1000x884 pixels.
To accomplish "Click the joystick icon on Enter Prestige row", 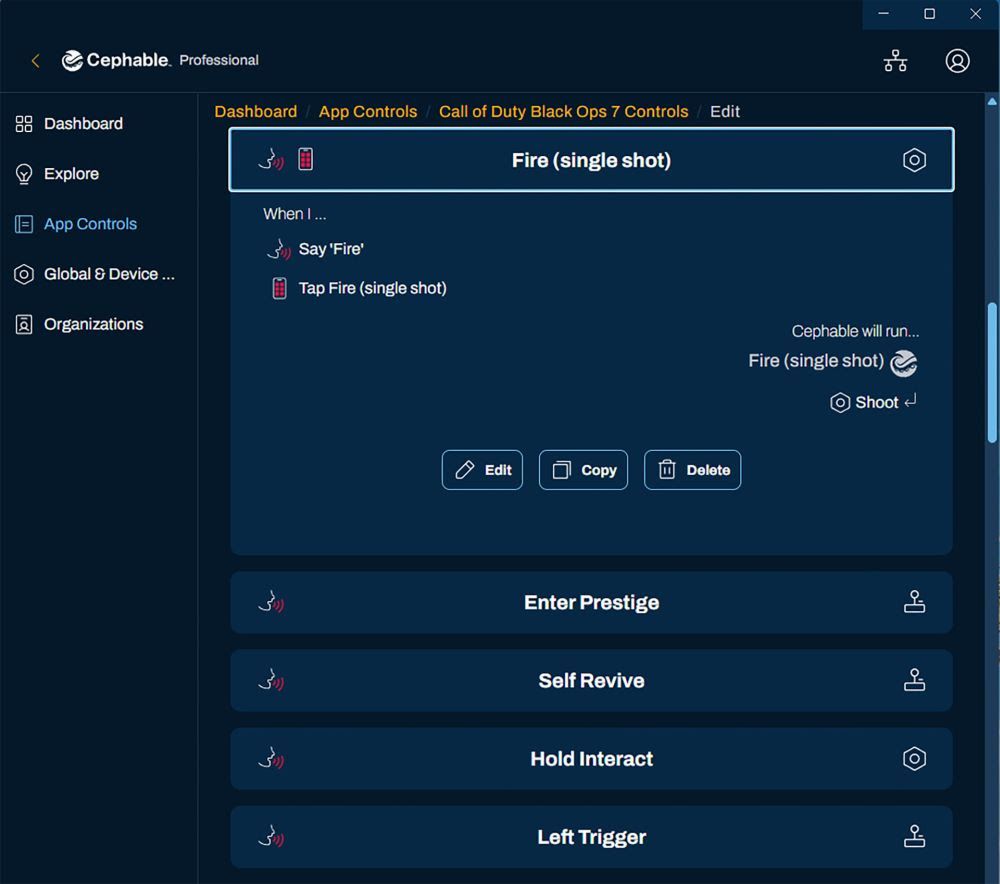I will (x=914, y=602).
